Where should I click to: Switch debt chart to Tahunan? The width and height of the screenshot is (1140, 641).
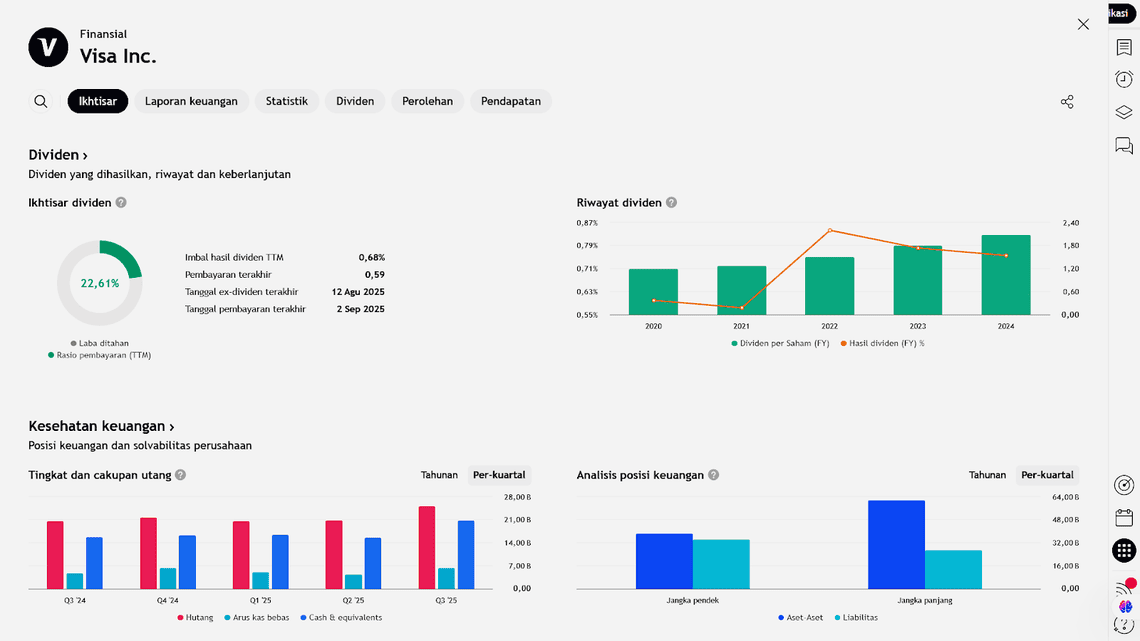point(439,475)
